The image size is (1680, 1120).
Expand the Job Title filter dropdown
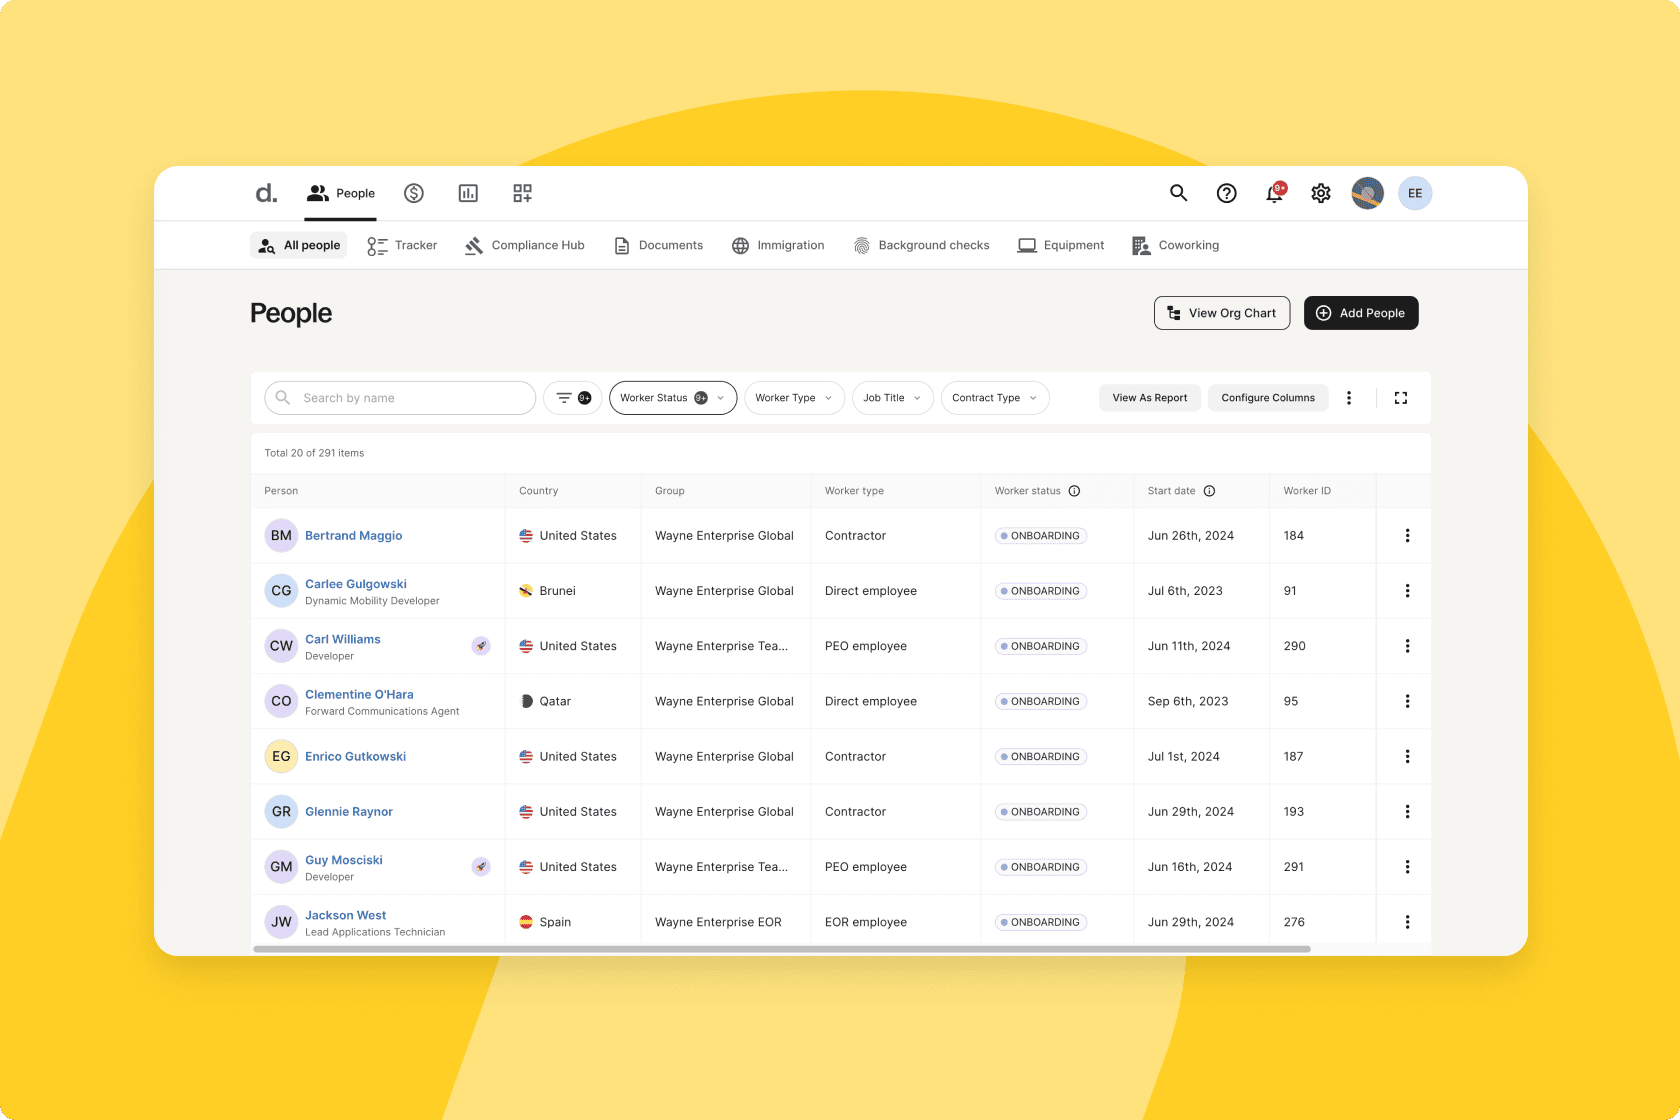(x=891, y=397)
